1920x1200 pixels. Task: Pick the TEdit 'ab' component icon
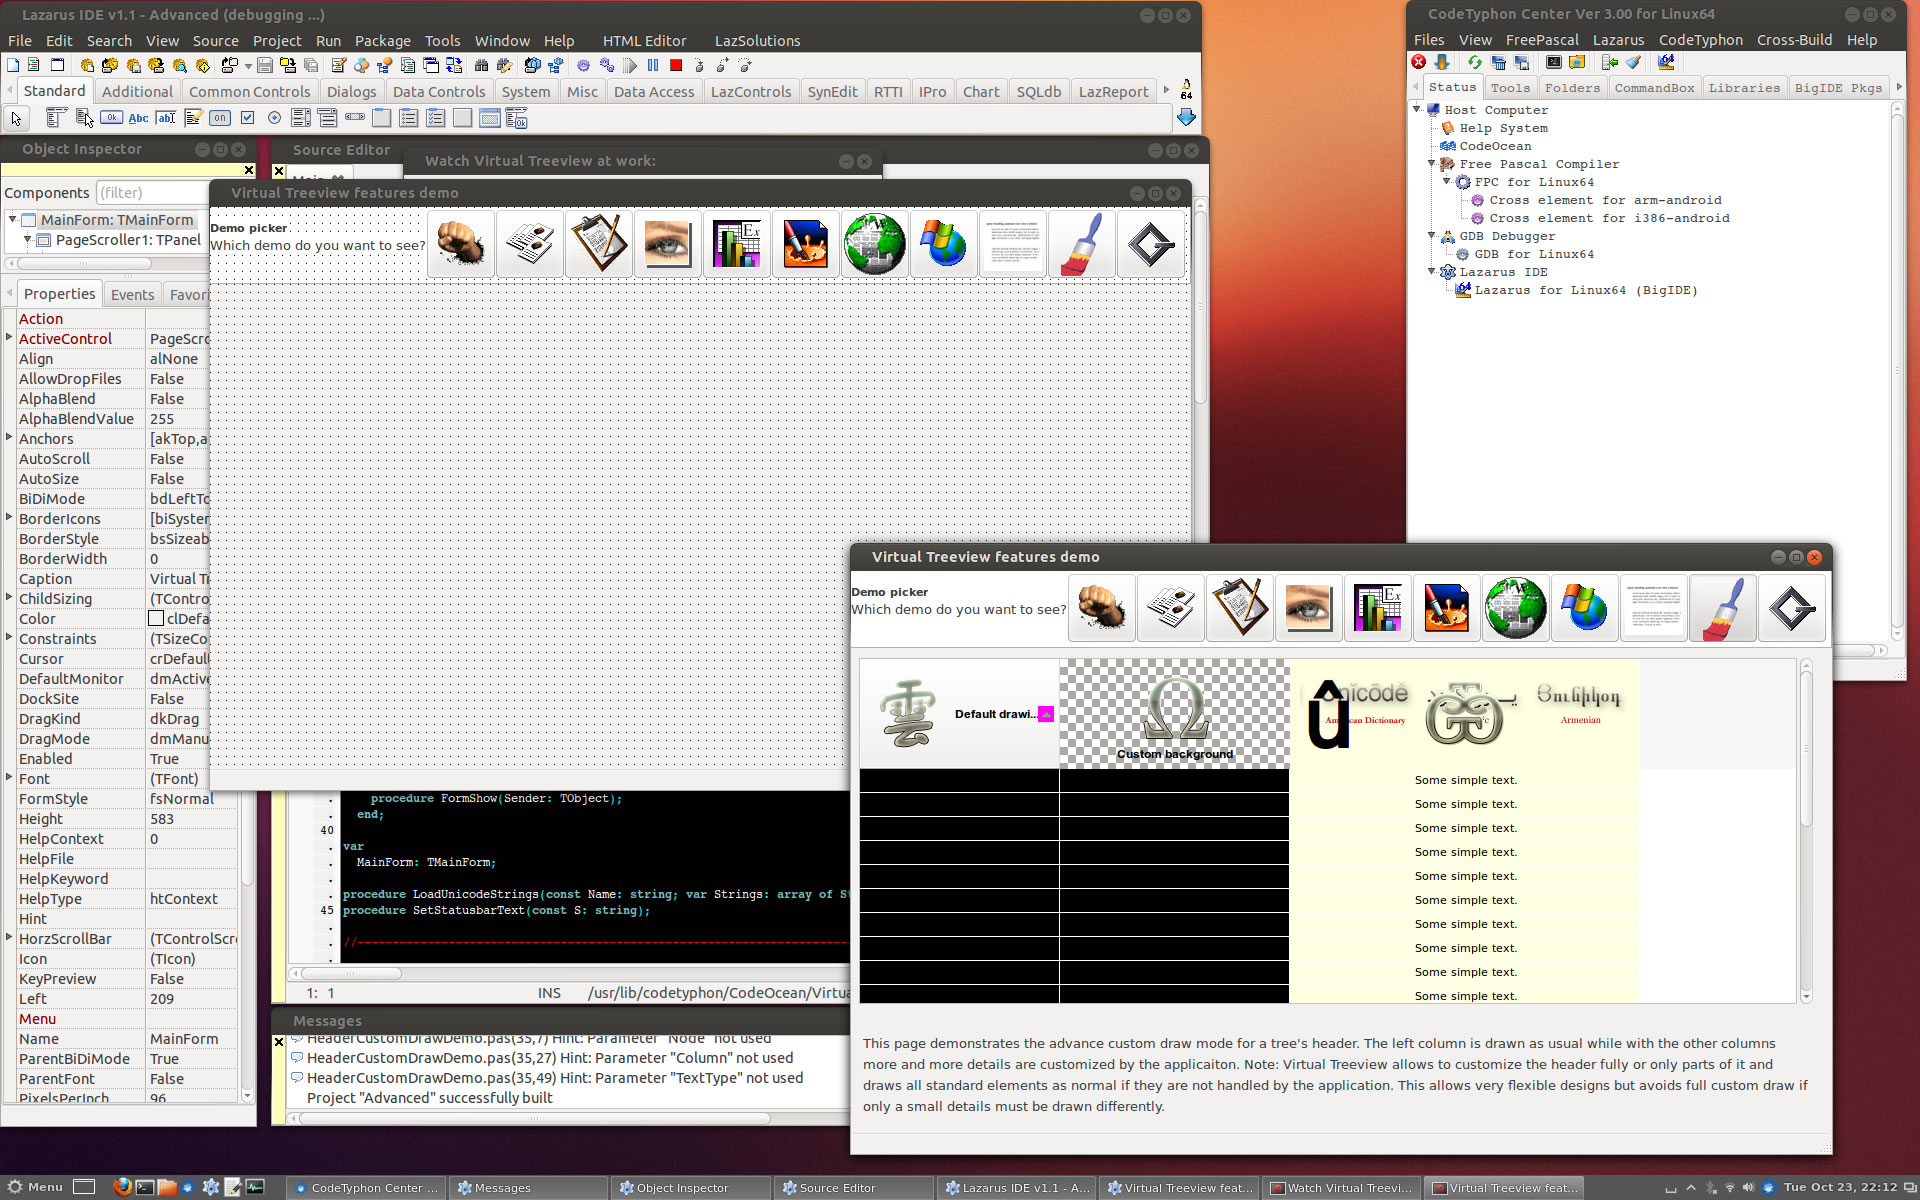click(x=165, y=118)
